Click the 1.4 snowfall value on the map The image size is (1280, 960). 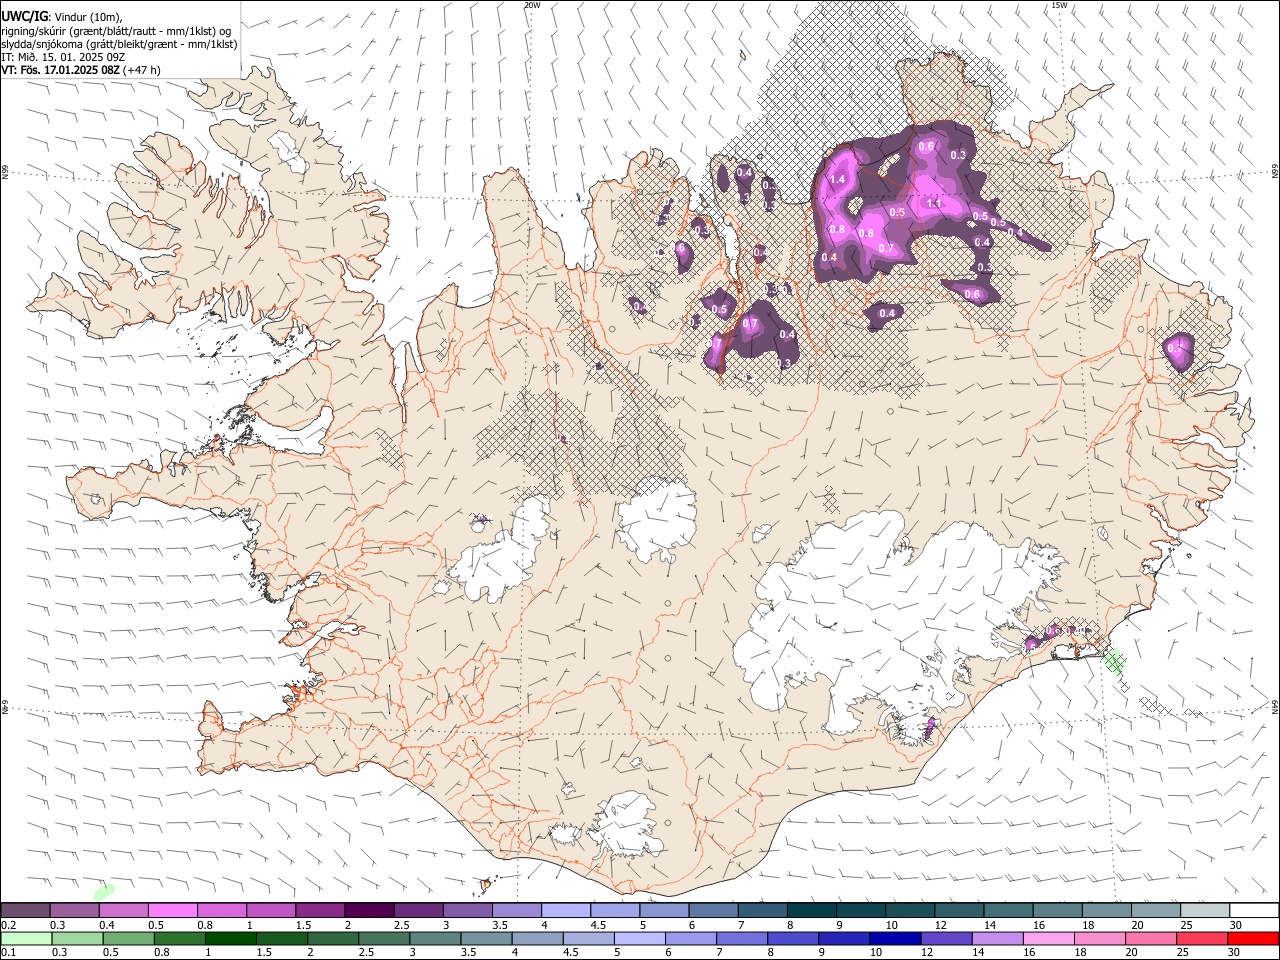coord(838,179)
